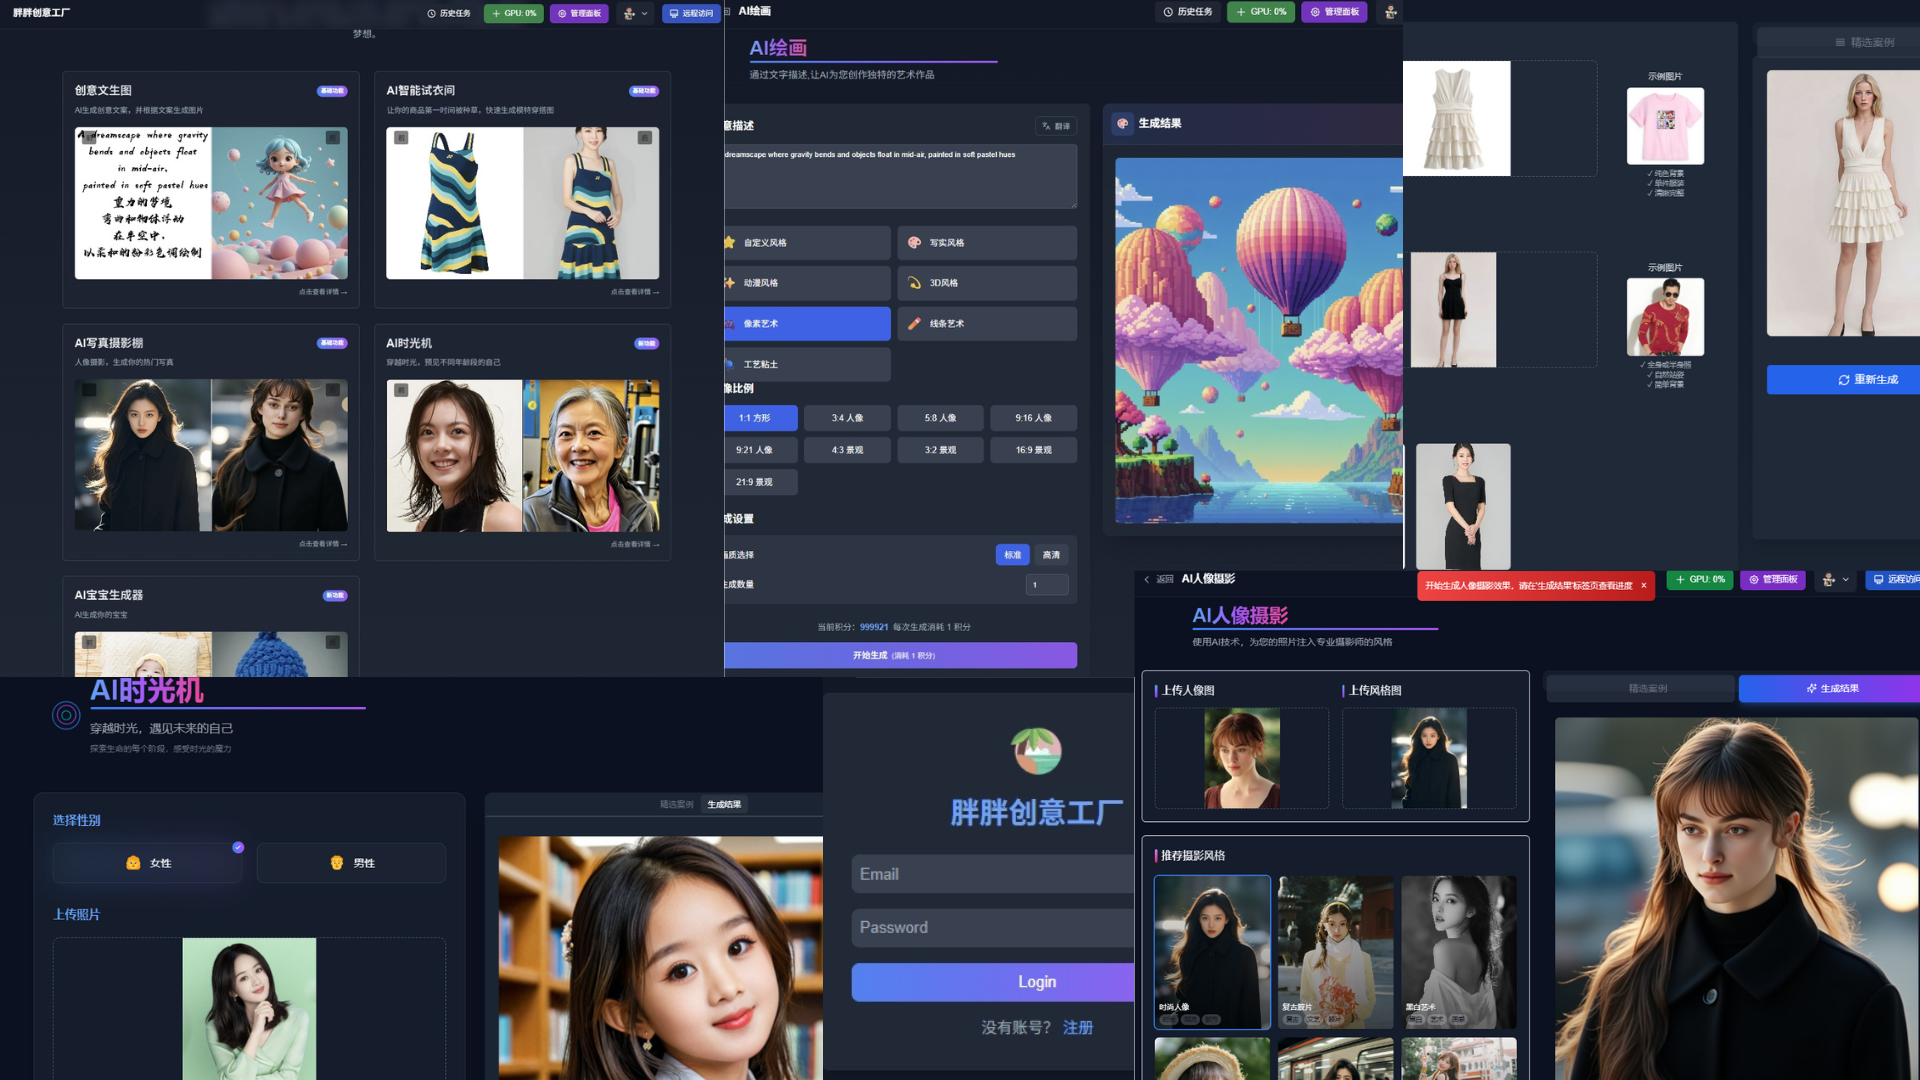Click the palette icon beside 生成结果 heading
Screen dimensions: 1920x1080
pos(1123,123)
